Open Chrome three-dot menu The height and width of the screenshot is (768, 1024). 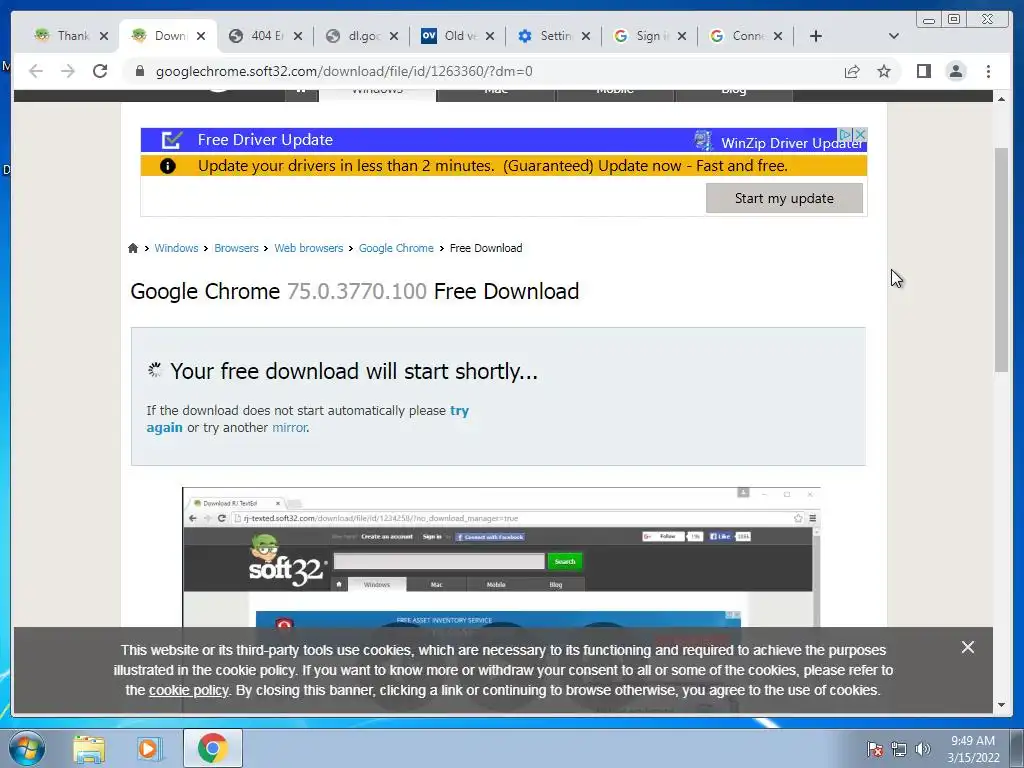click(988, 71)
